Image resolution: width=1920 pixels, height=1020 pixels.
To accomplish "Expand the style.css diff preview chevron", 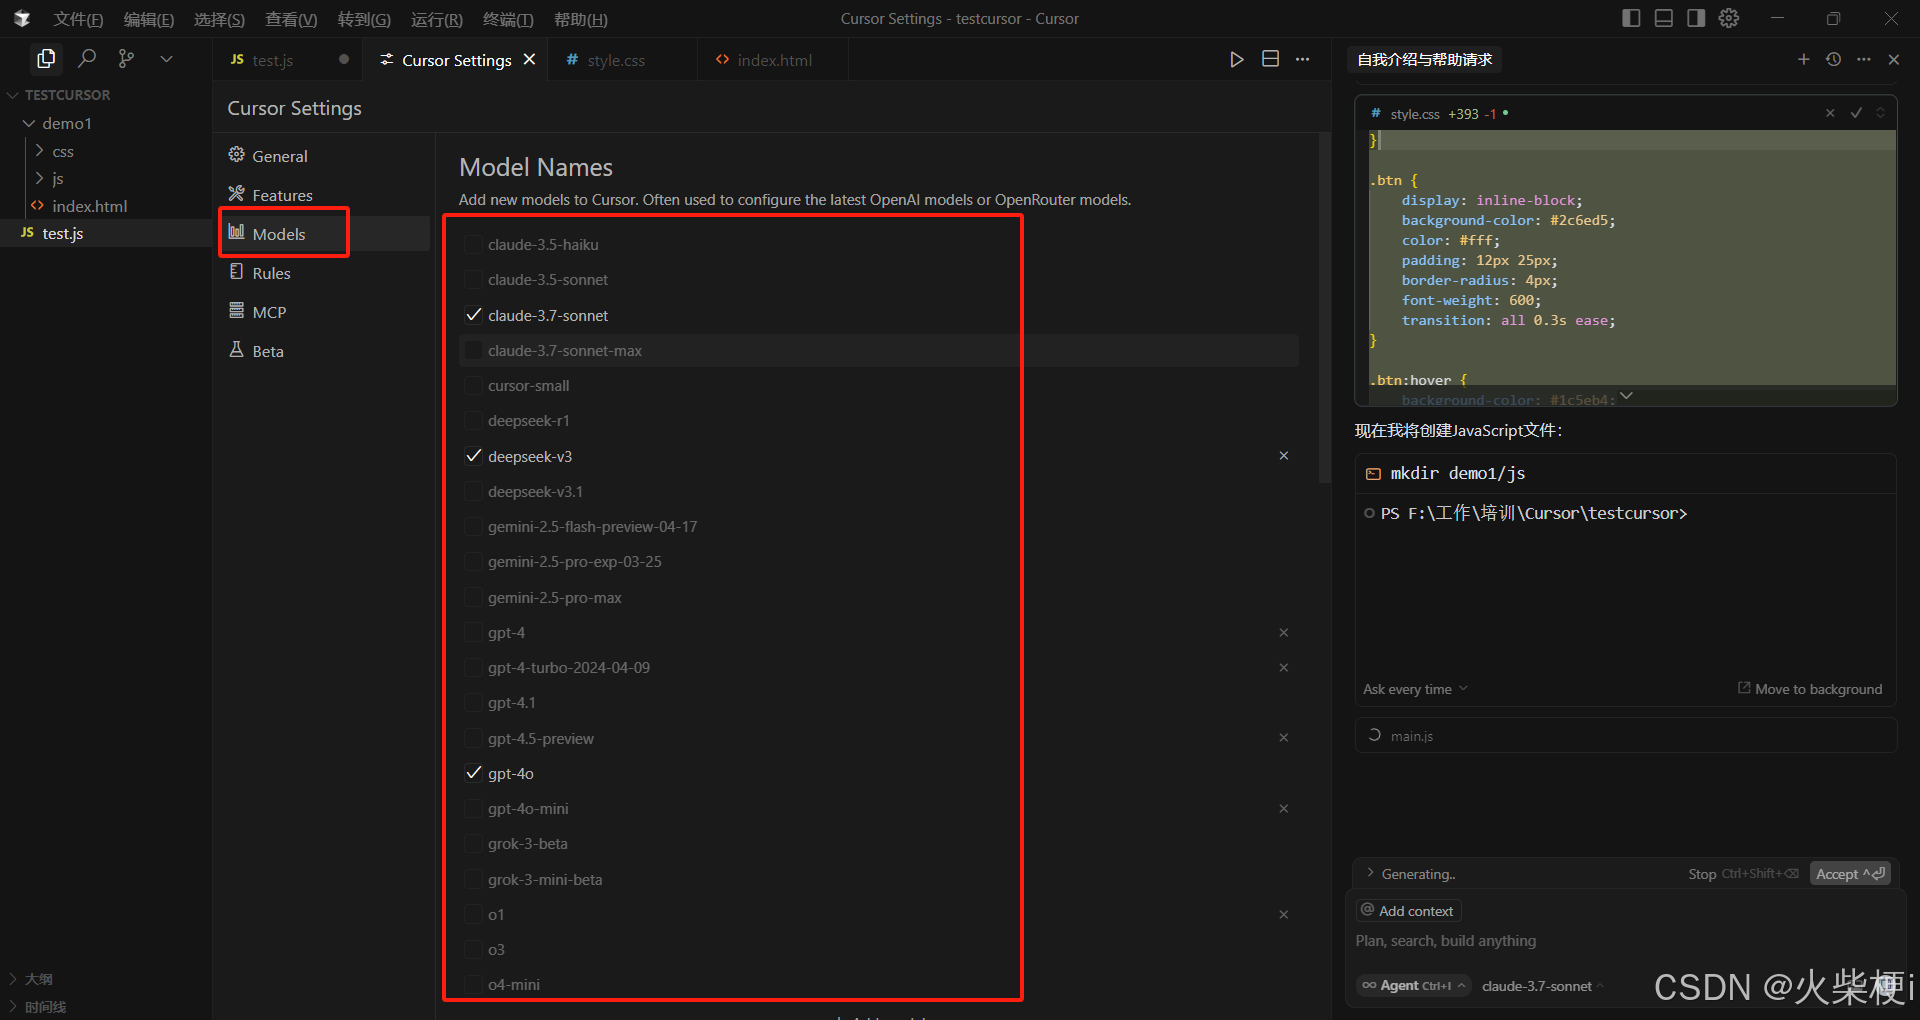I will click(1627, 396).
